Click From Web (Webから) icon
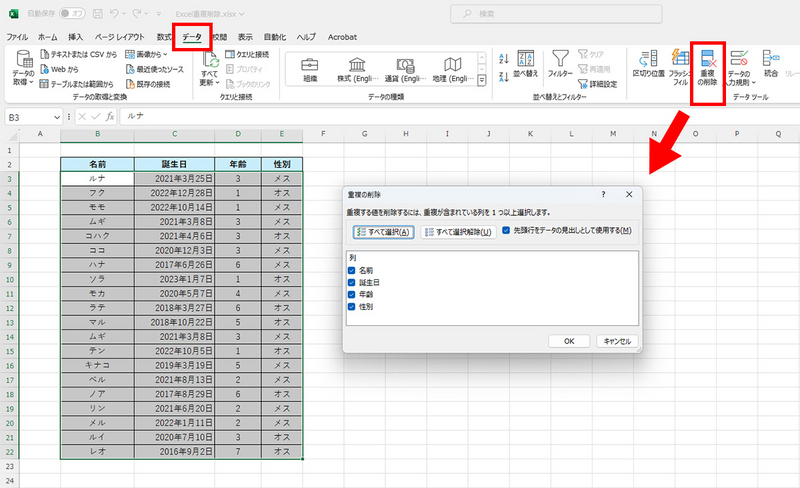The width and height of the screenshot is (800, 488). pos(59,69)
